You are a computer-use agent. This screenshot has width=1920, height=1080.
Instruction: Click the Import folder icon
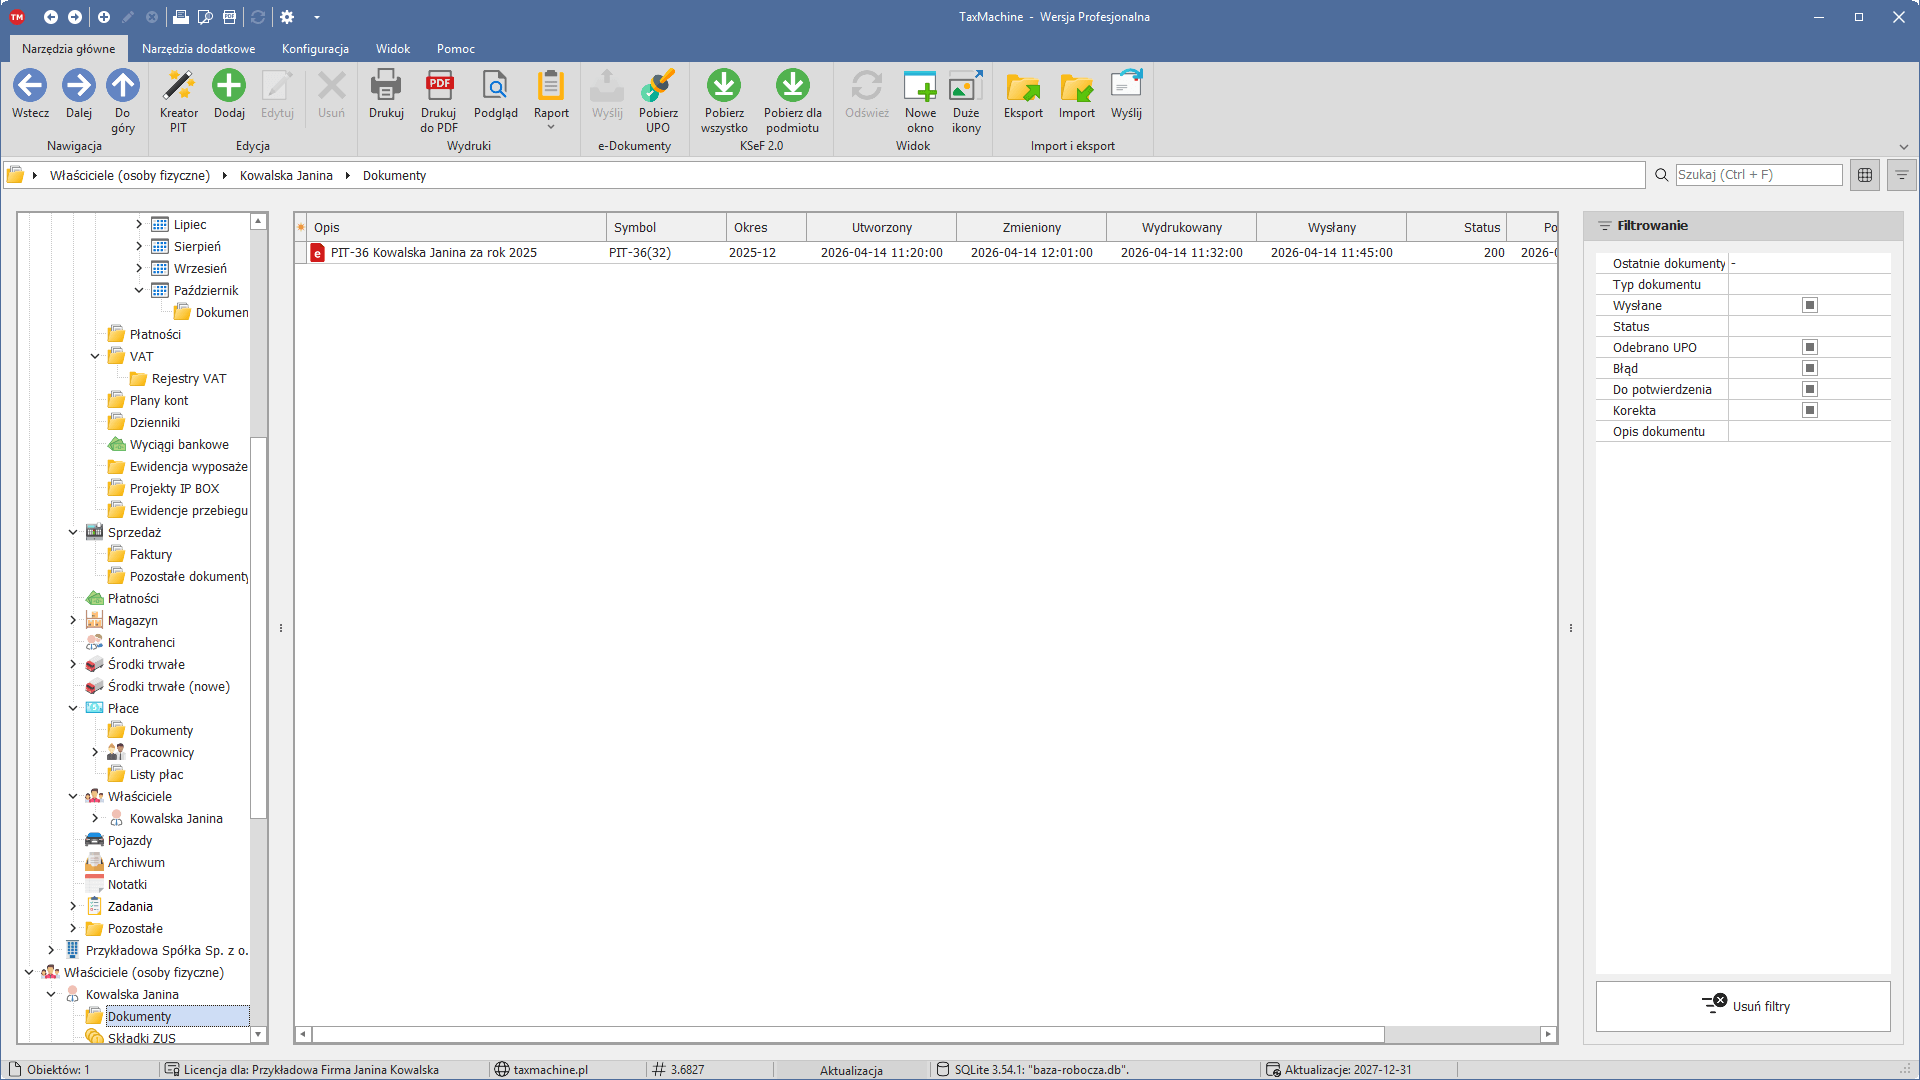[1077, 86]
